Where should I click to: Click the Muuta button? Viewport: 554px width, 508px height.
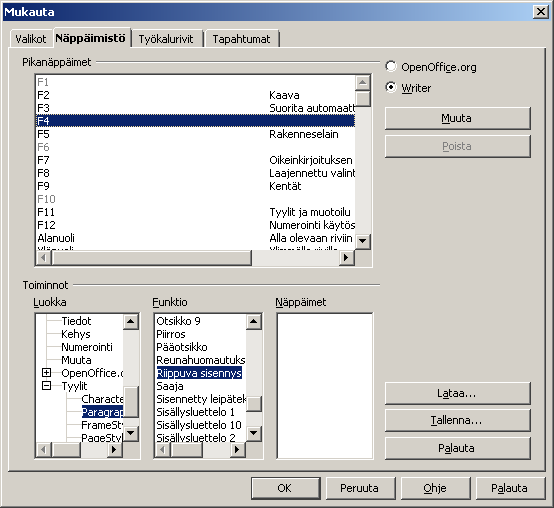458,118
